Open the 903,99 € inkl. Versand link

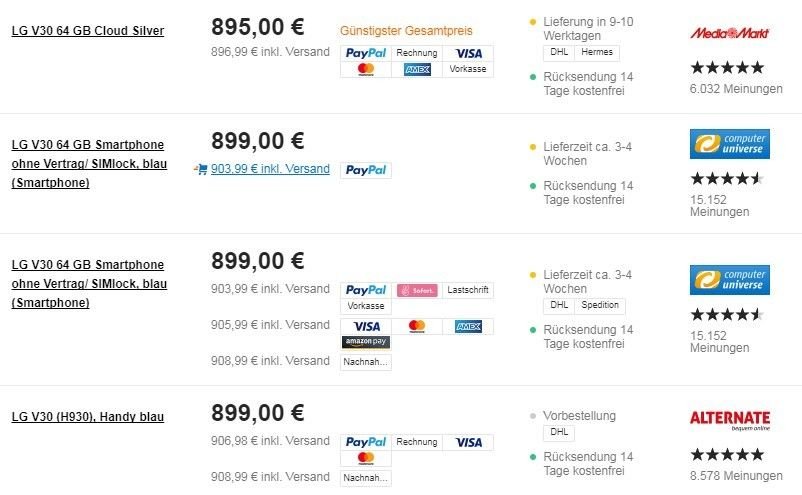pyautogui.click(x=270, y=169)
